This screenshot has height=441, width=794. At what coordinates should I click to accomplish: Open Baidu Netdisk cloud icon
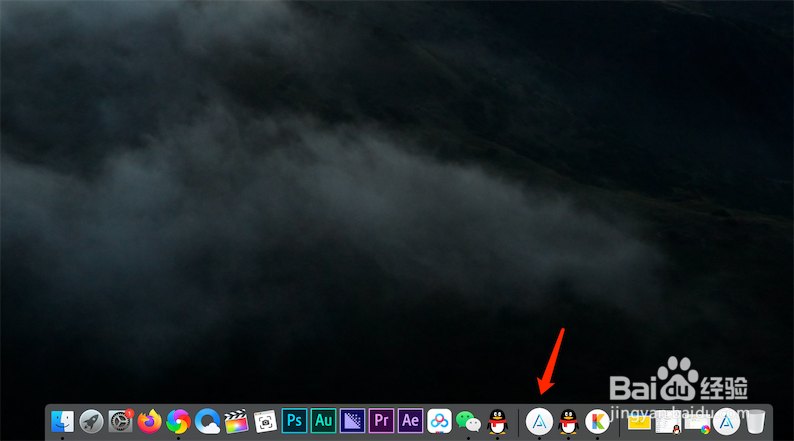(x=439, y=421)
